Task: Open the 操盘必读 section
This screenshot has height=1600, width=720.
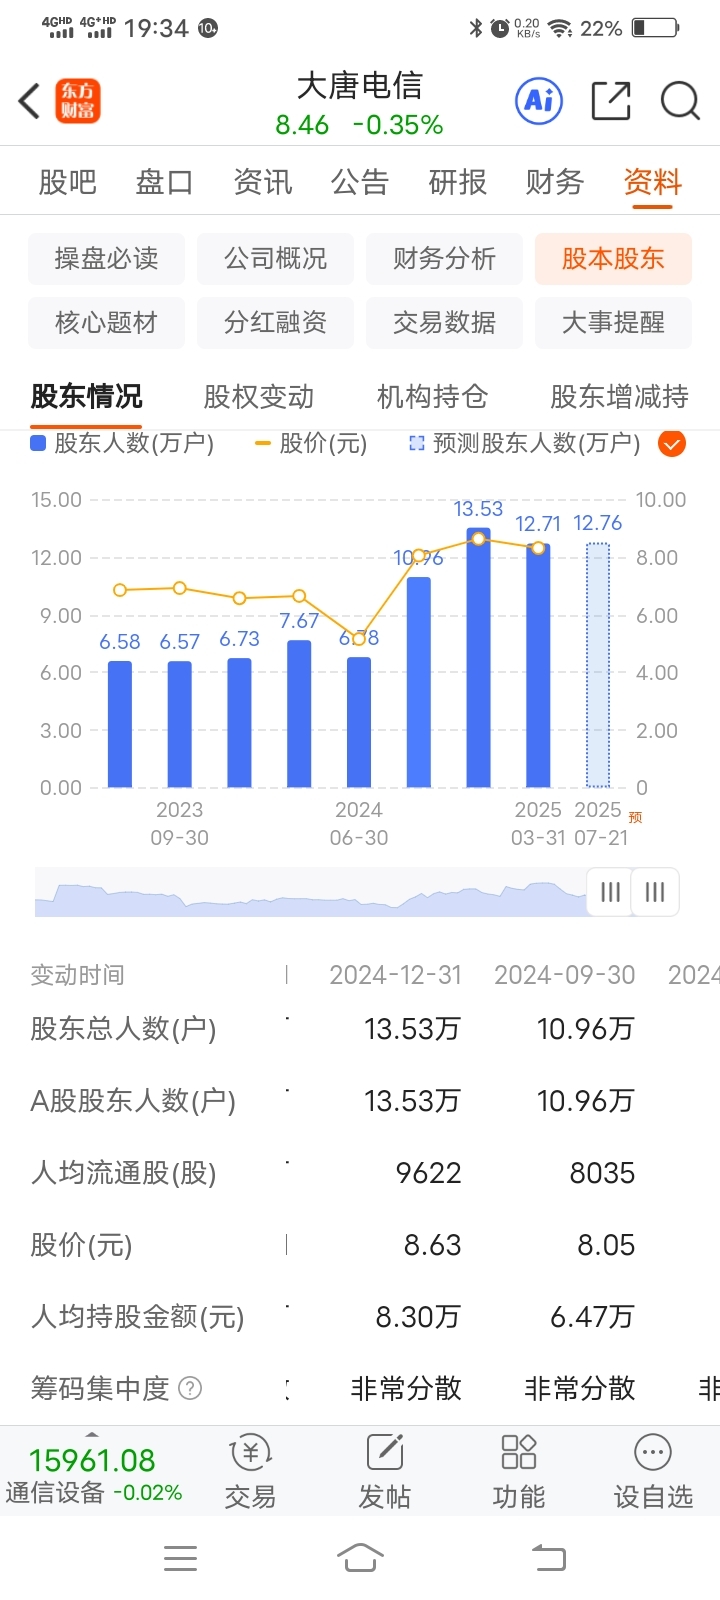Action: point(107,259)
